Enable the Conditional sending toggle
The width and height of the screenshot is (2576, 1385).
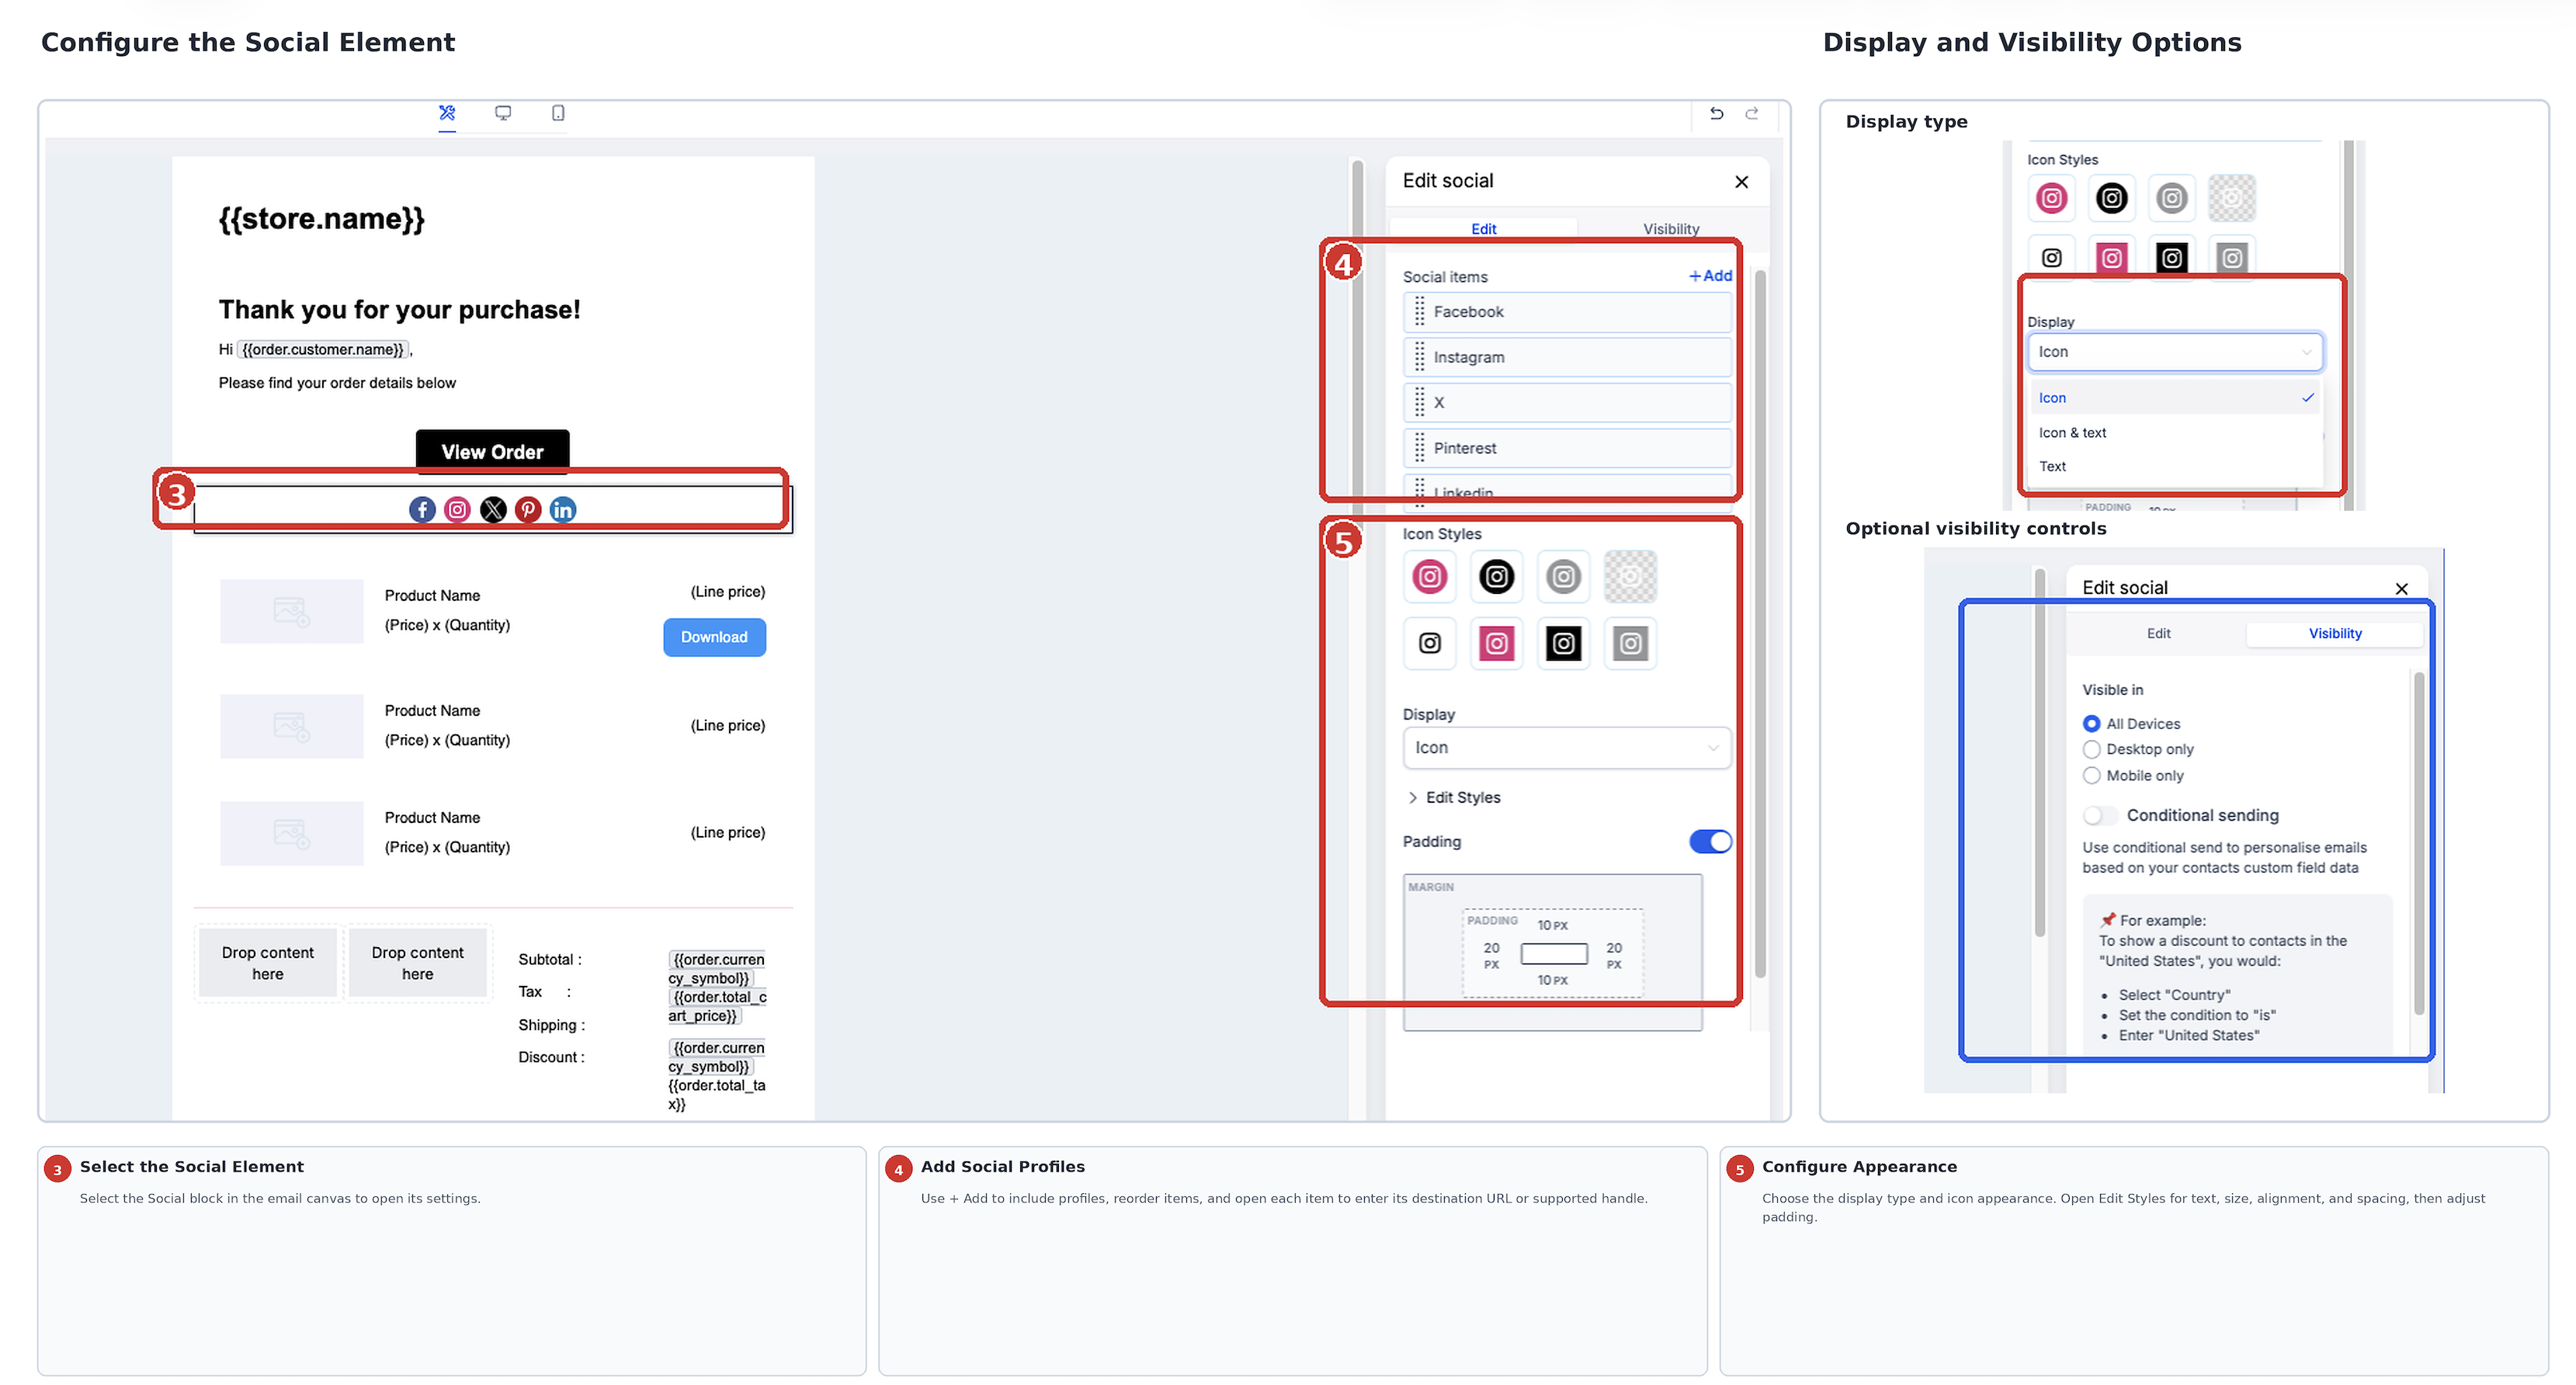2100,816
